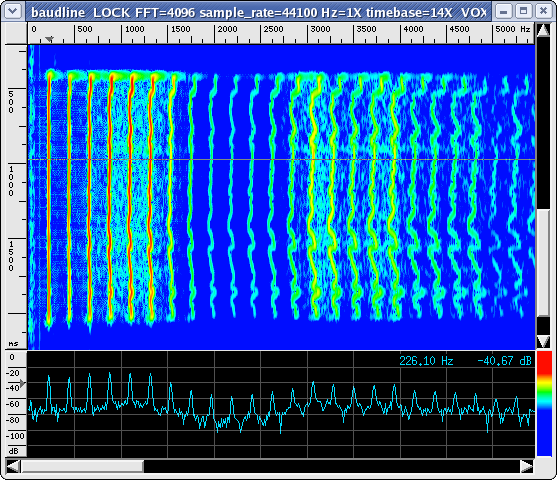
Task: Click the vertical scrollbar thumb
Action: coord(543,263)
